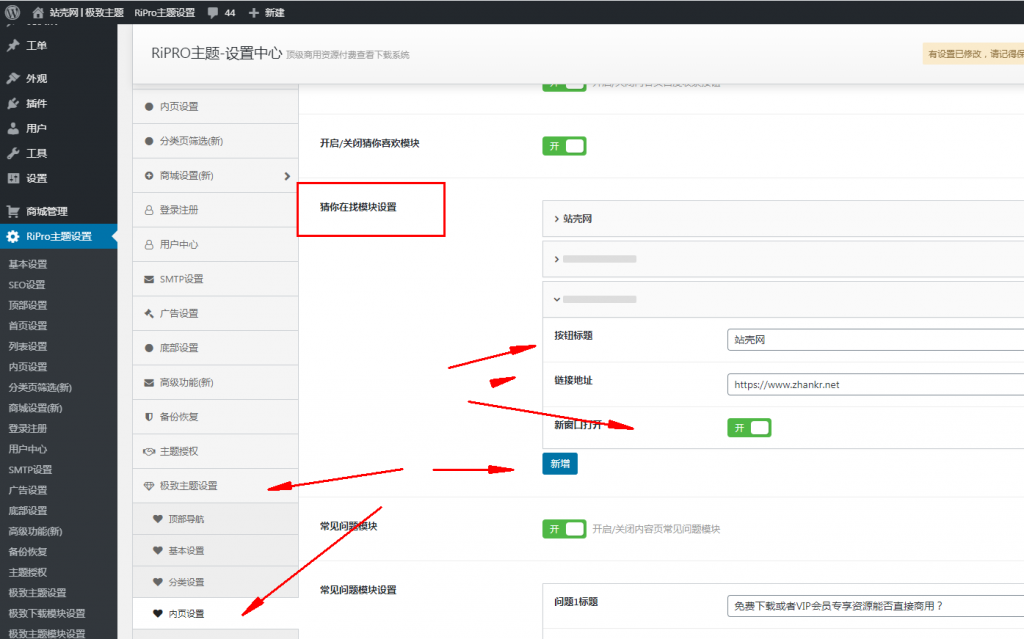
Task: Toggle the 常见问题模块 switch
Action: click(x=564, y=529)
